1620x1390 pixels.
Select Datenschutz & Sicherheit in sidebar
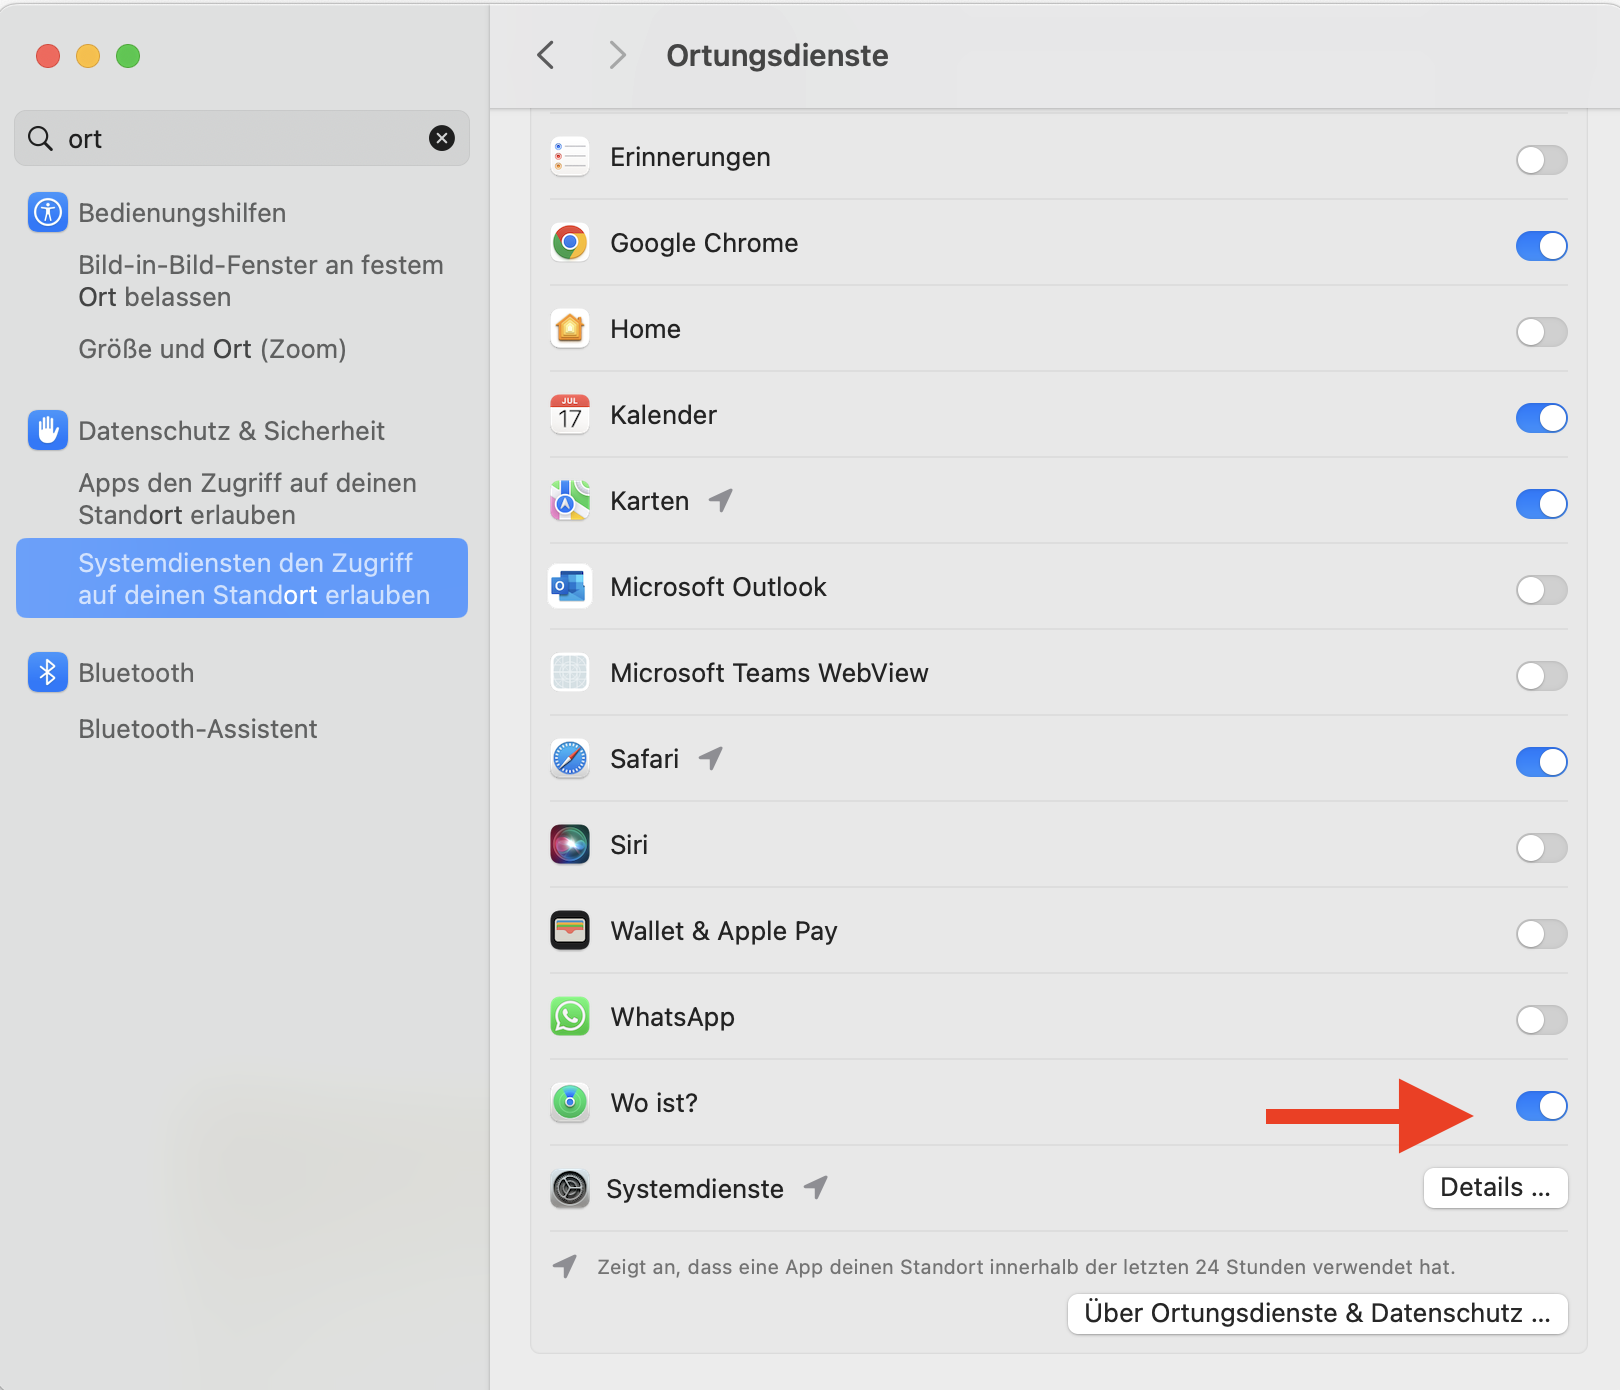(x=231, y=431)
